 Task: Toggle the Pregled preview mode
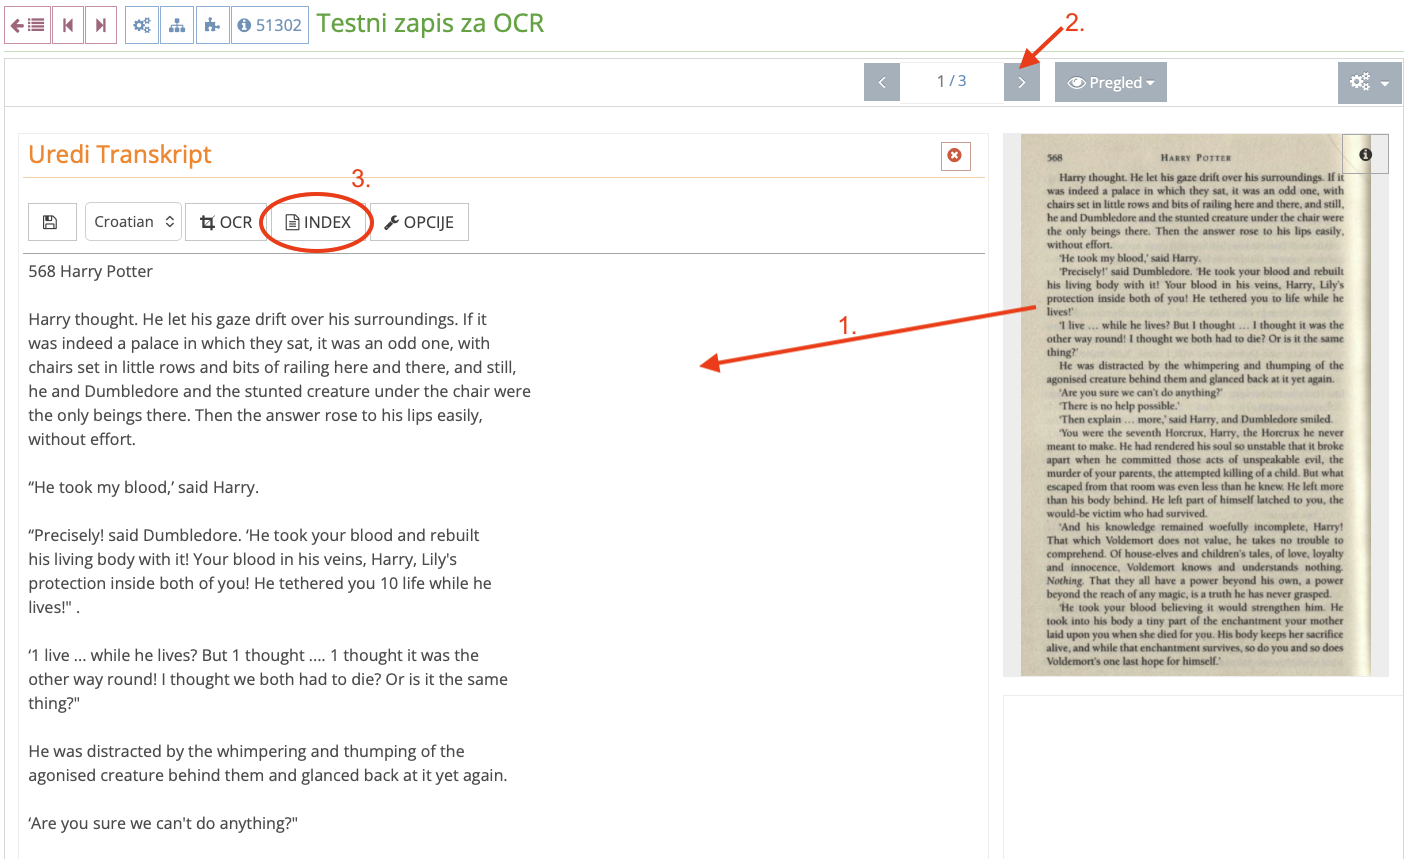[1110, 81]
